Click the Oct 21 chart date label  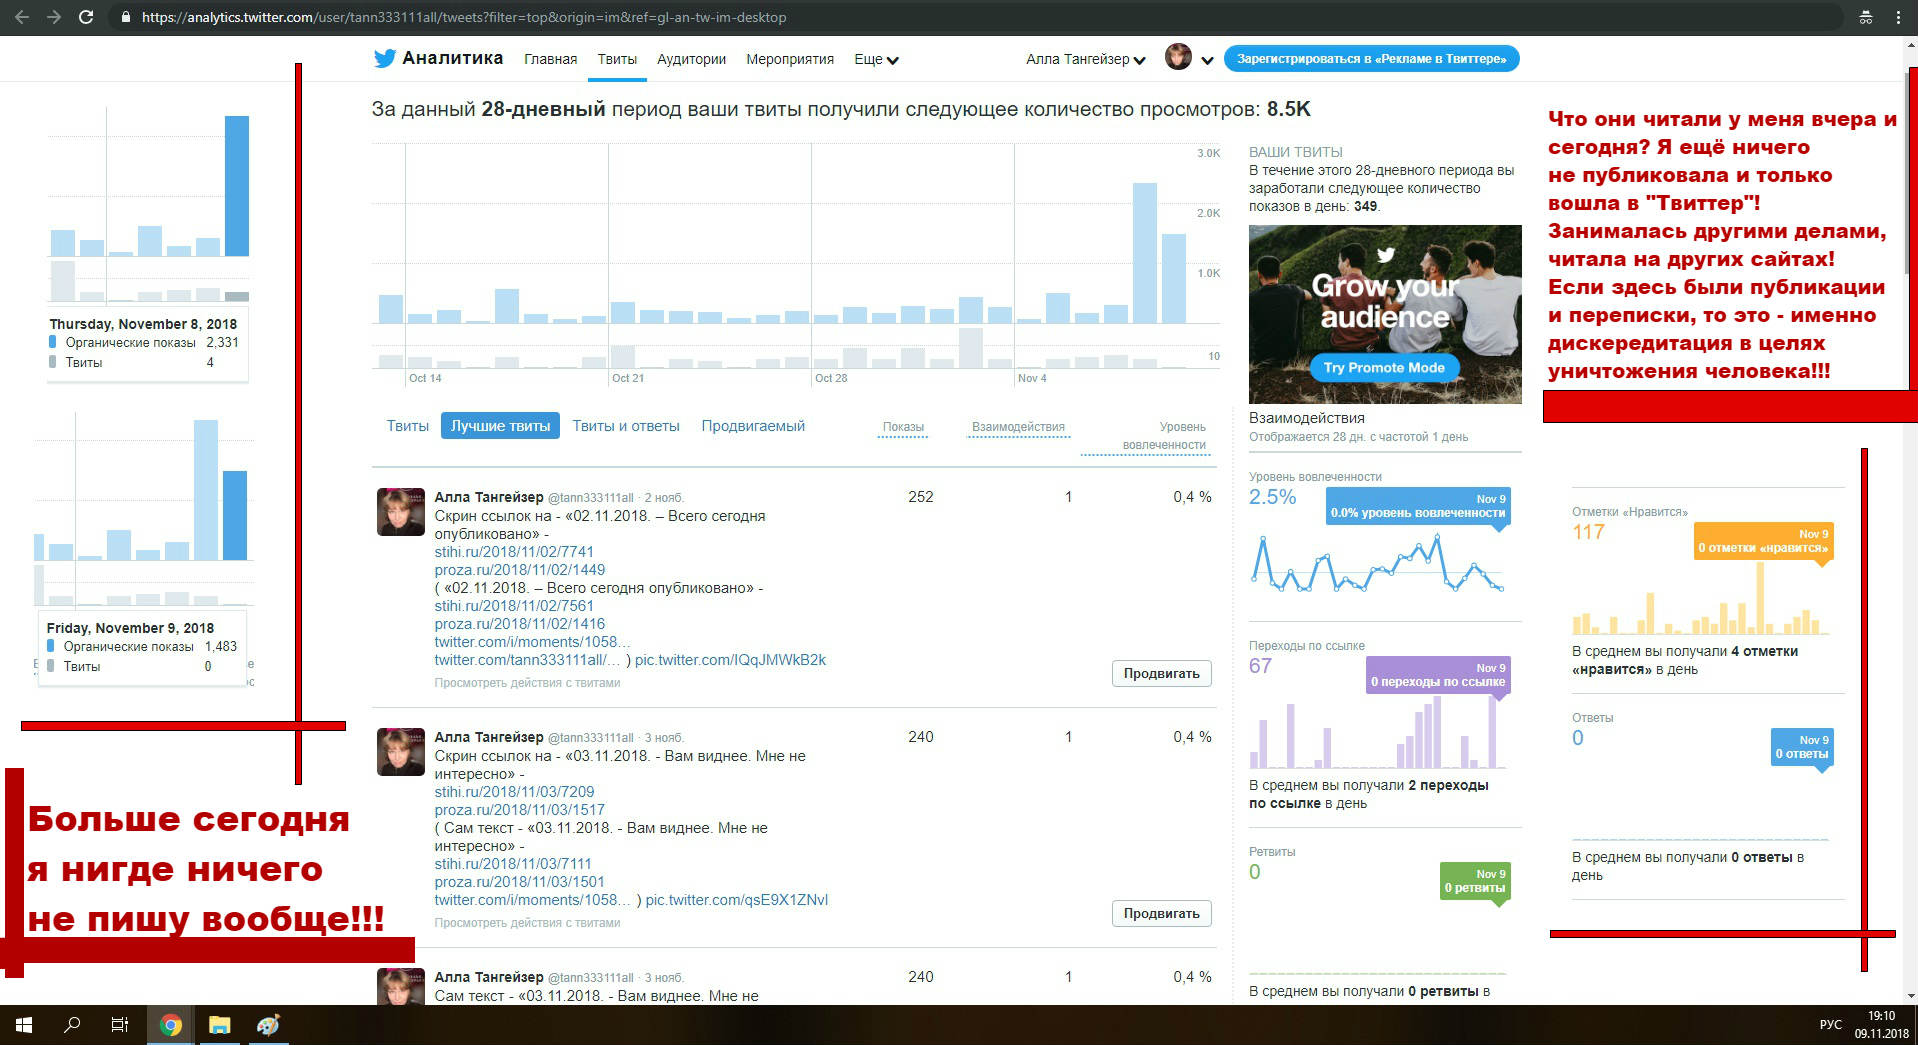(x=628, y=378)
